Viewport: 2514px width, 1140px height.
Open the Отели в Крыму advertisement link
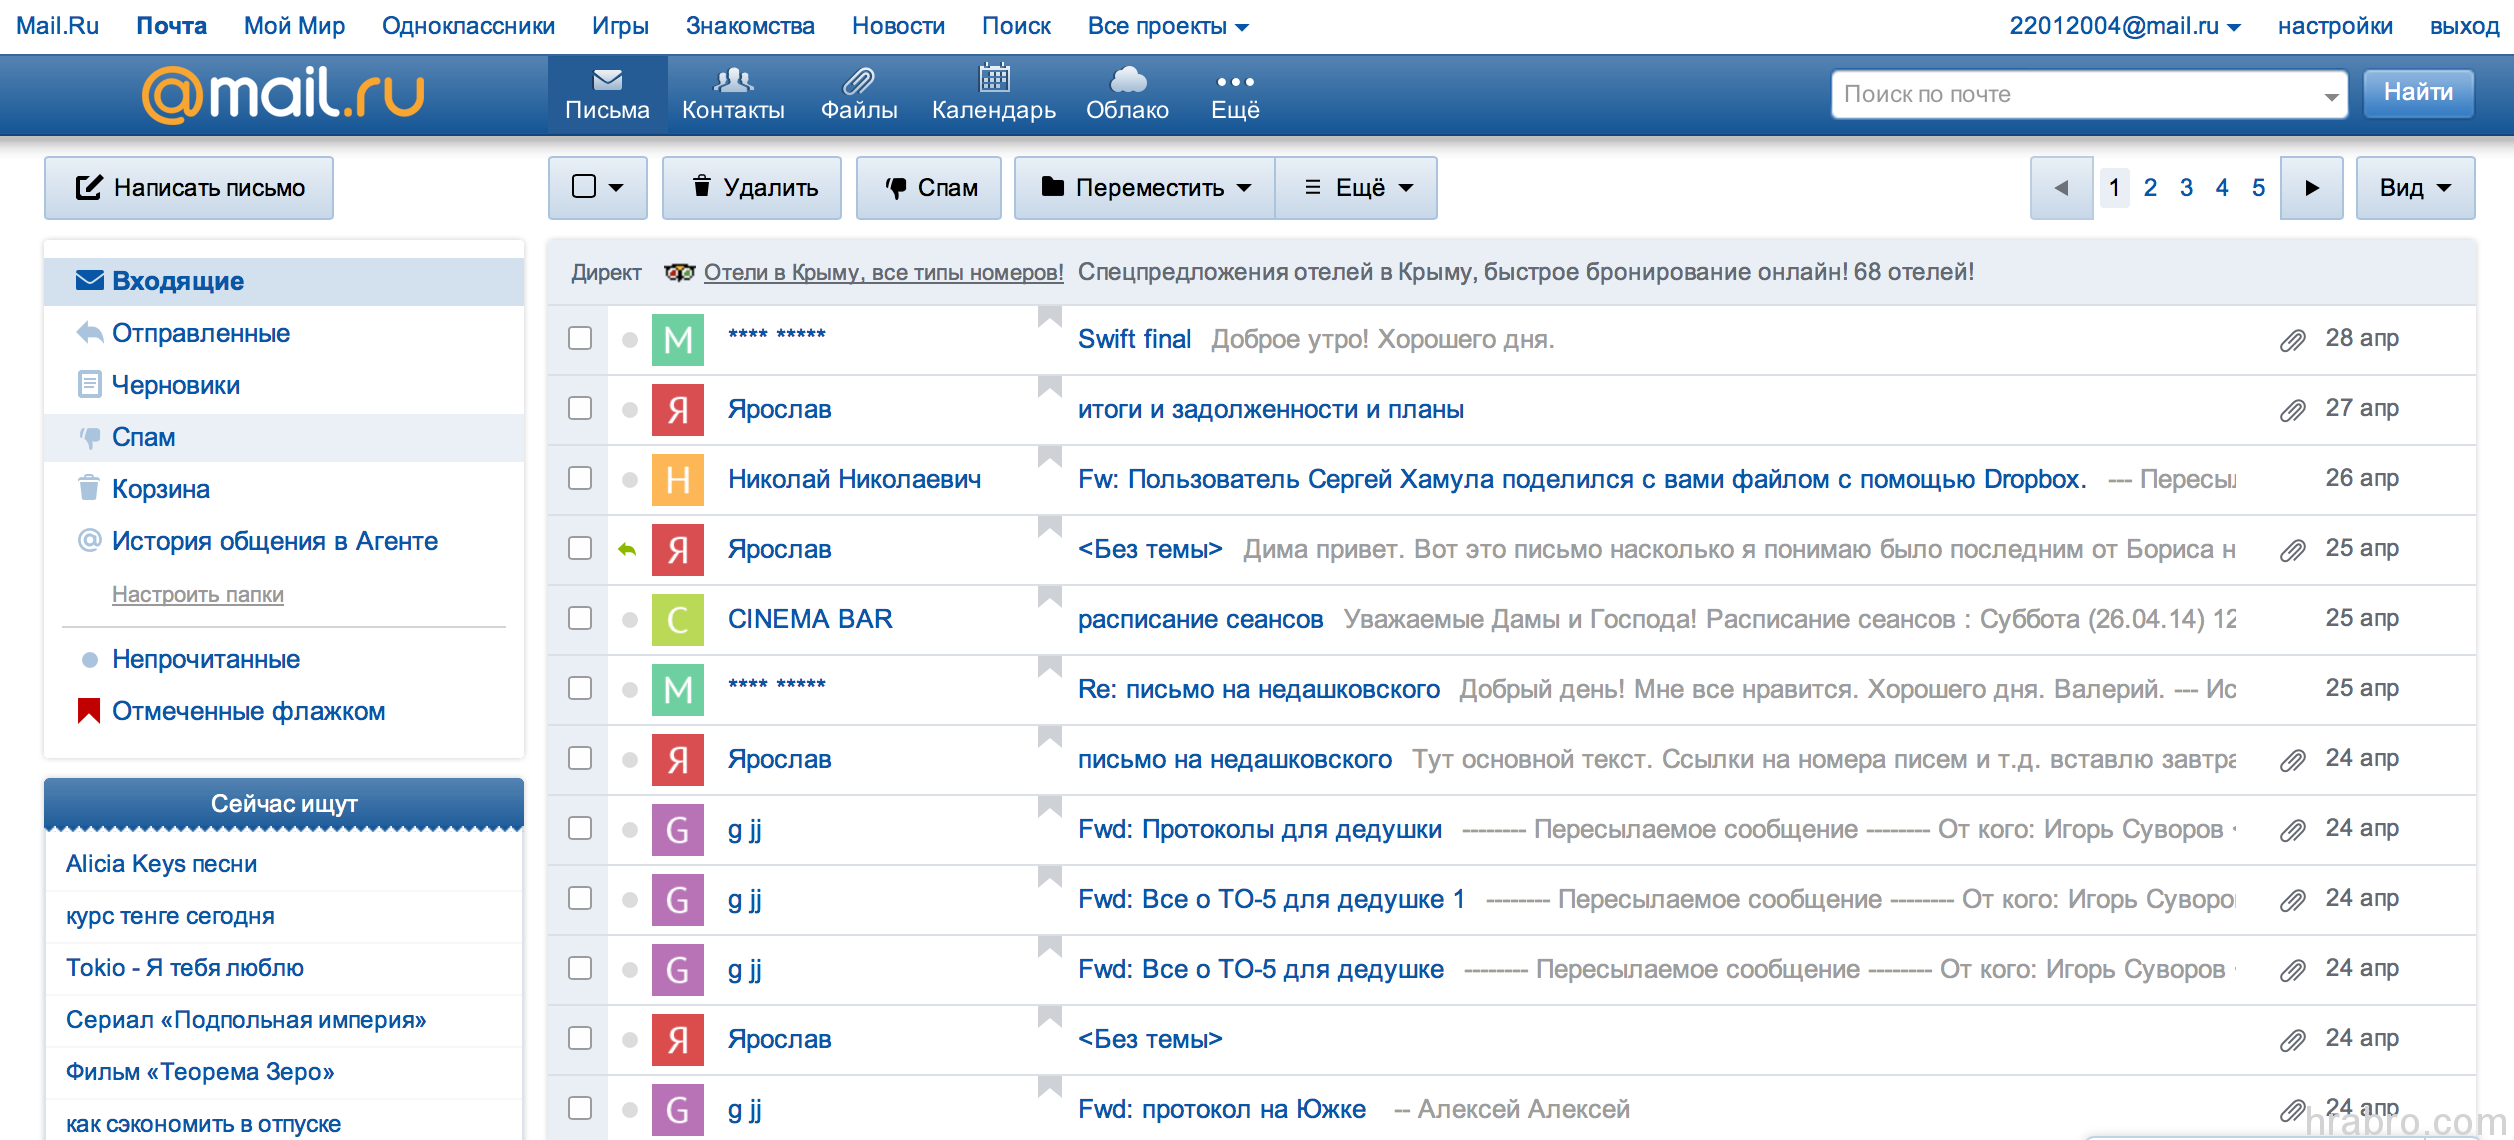click(884, 271)
